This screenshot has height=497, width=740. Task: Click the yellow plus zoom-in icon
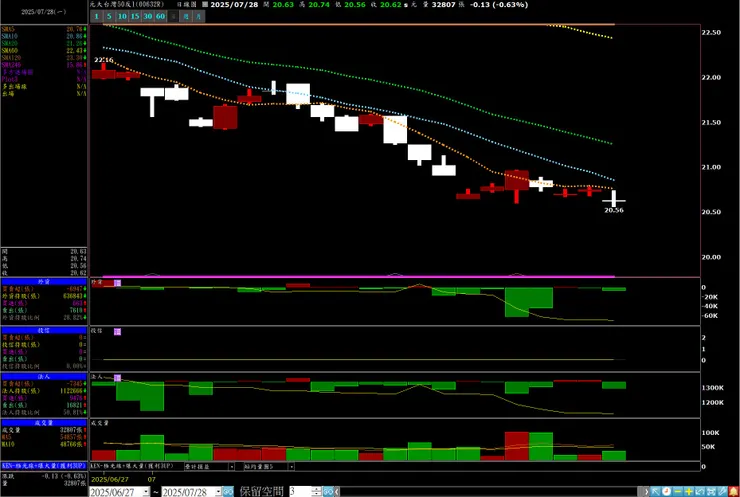[x=689, y=491]
